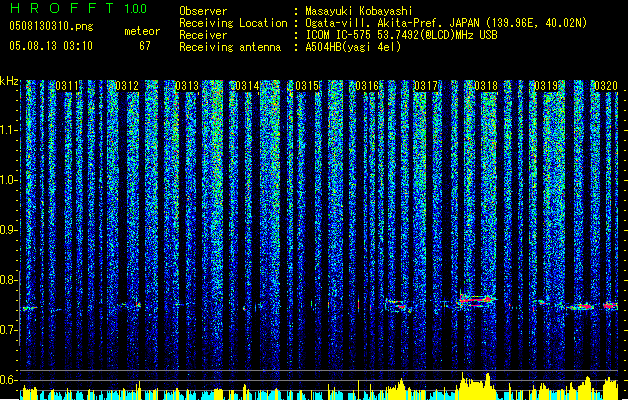Click the 0312 time marker

tap(127, 85)
